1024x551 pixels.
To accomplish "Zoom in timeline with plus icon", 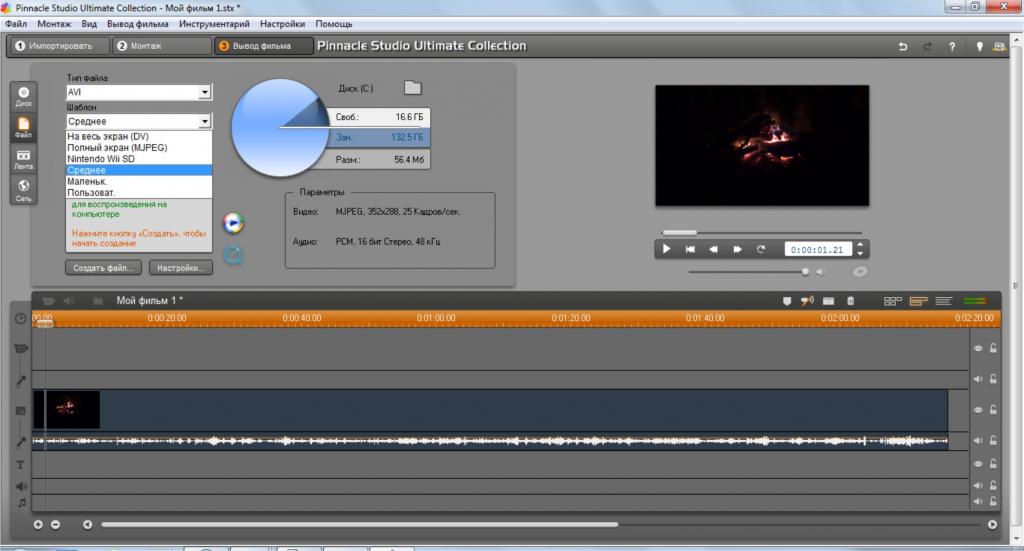I will [x=38, y=524].
